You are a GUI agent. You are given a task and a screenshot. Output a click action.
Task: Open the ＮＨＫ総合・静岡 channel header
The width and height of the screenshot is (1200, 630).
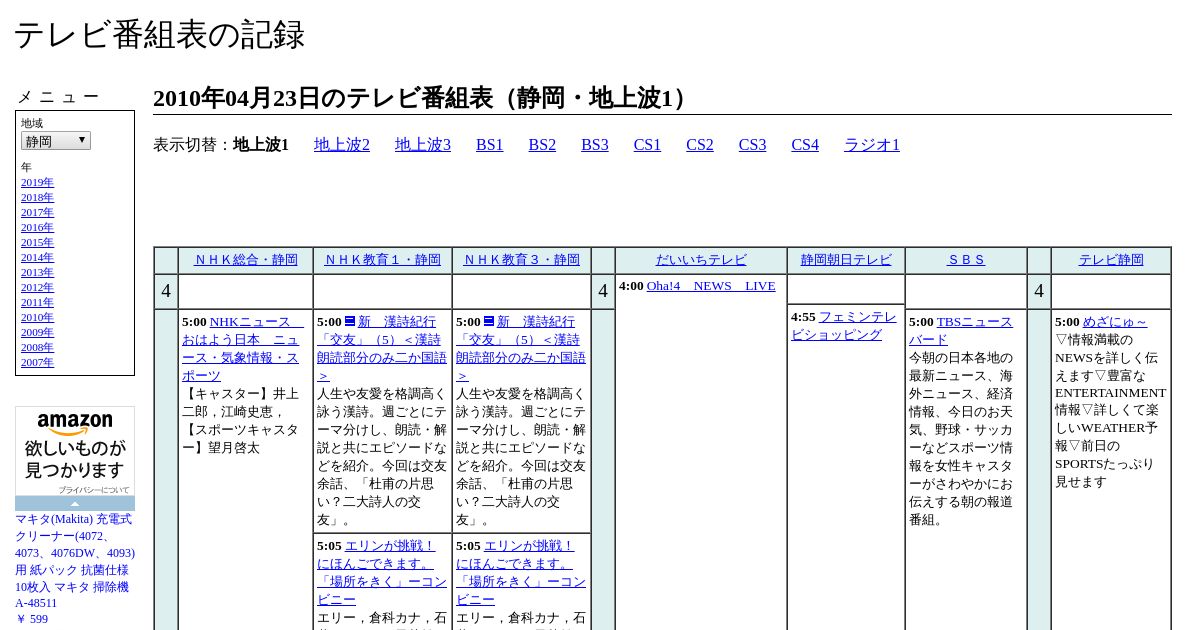(x=245, y=260)
